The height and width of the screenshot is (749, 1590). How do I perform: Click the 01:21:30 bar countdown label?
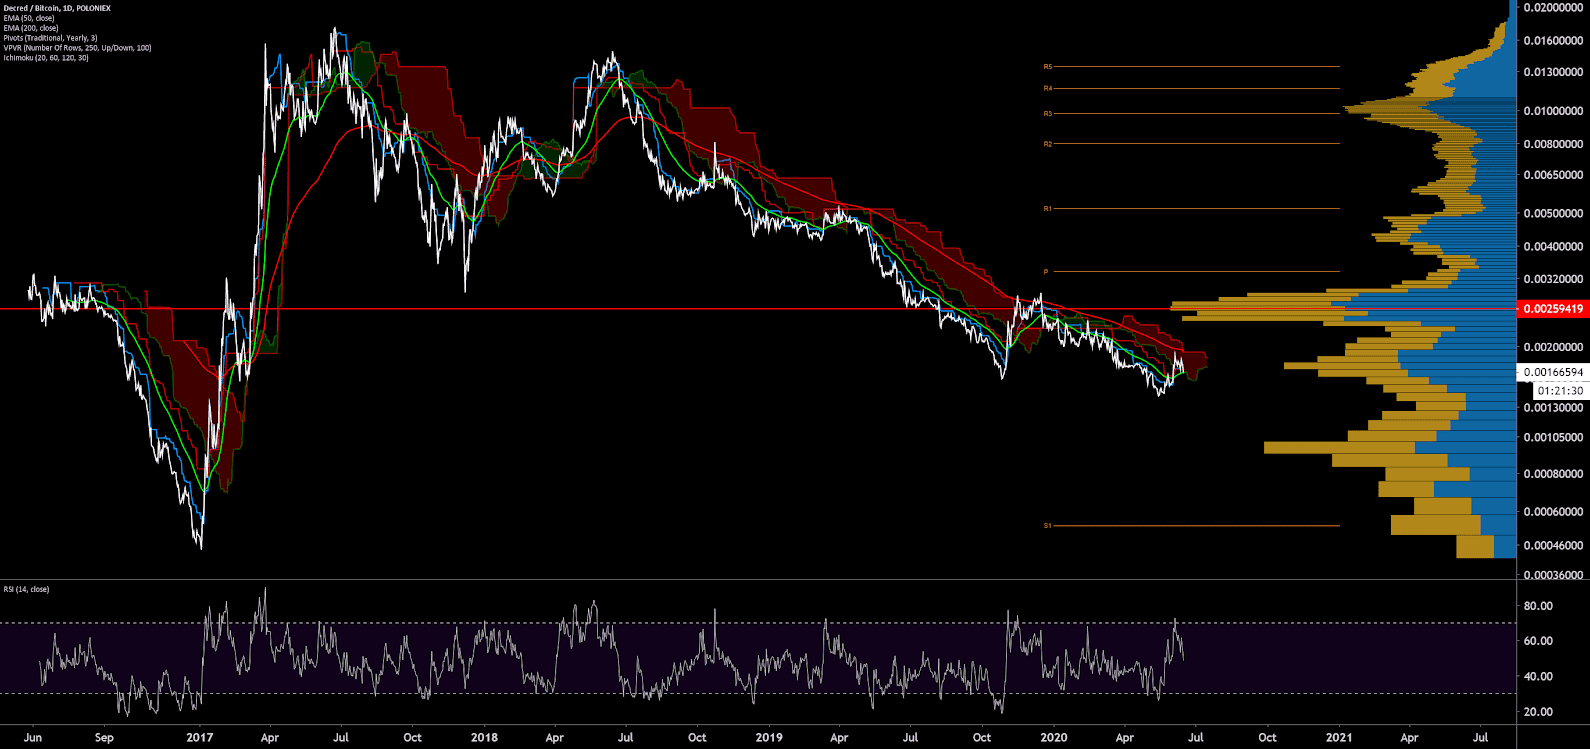point(1560,391)
